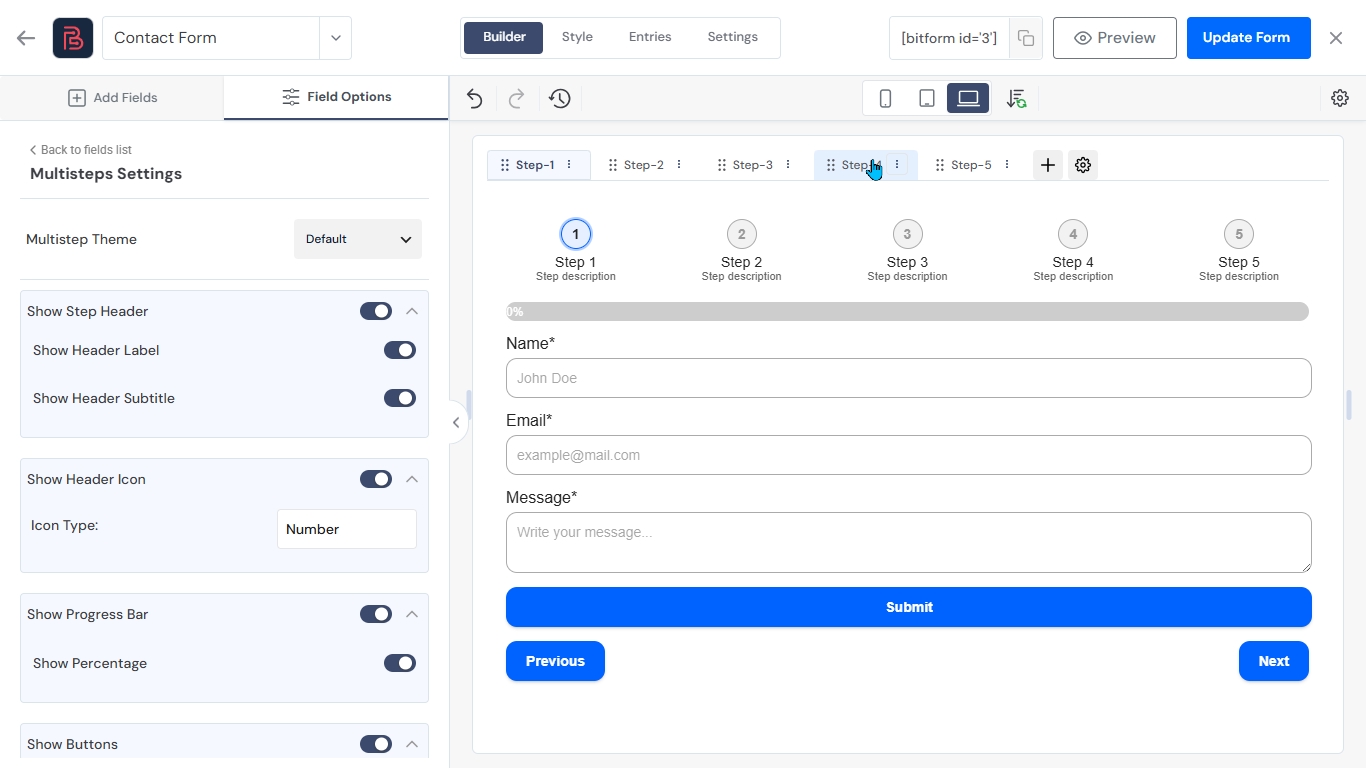
Task: Open Step-3 three-dot menu
Action: coord(788,165)
